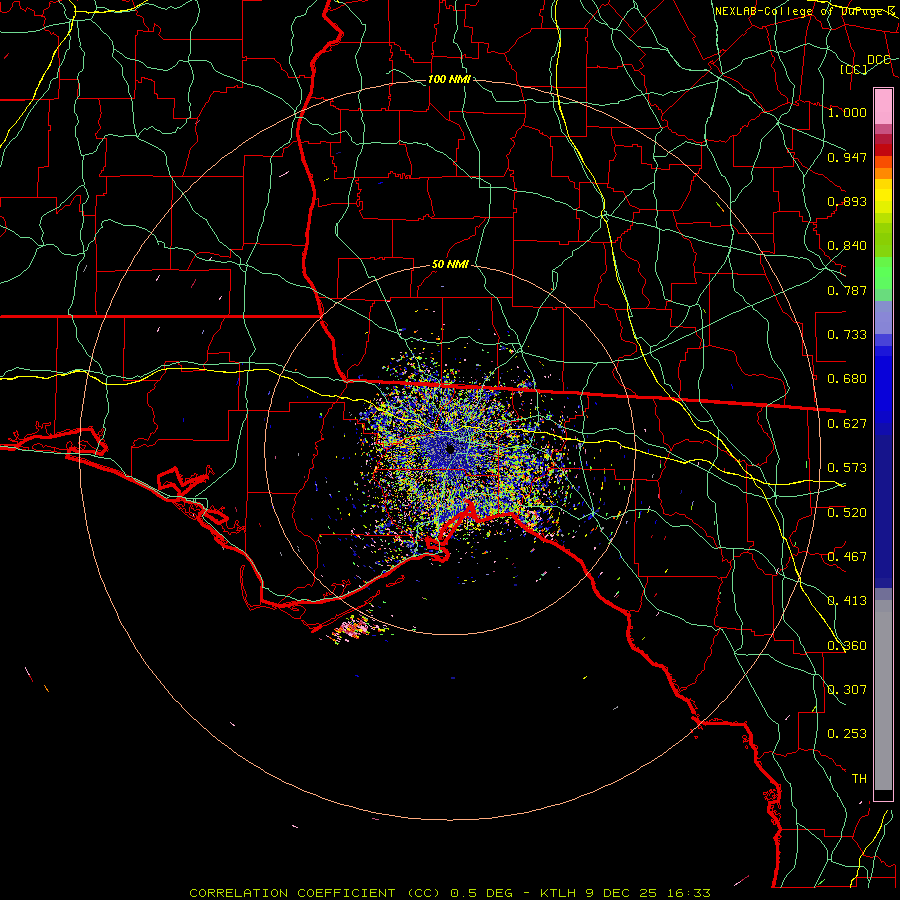Click the 0.627 color scale value
Screen dimensions: 900x900
[847, 424]
